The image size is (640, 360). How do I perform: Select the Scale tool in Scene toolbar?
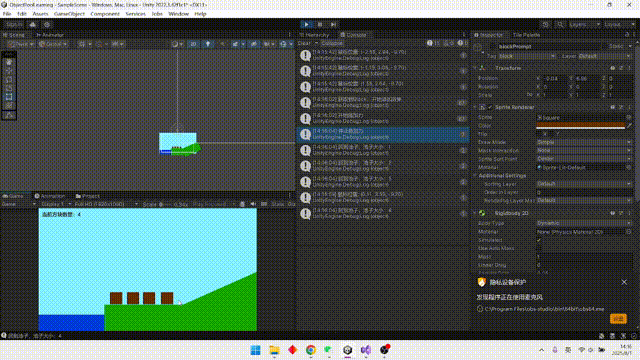tap(9, 88)
